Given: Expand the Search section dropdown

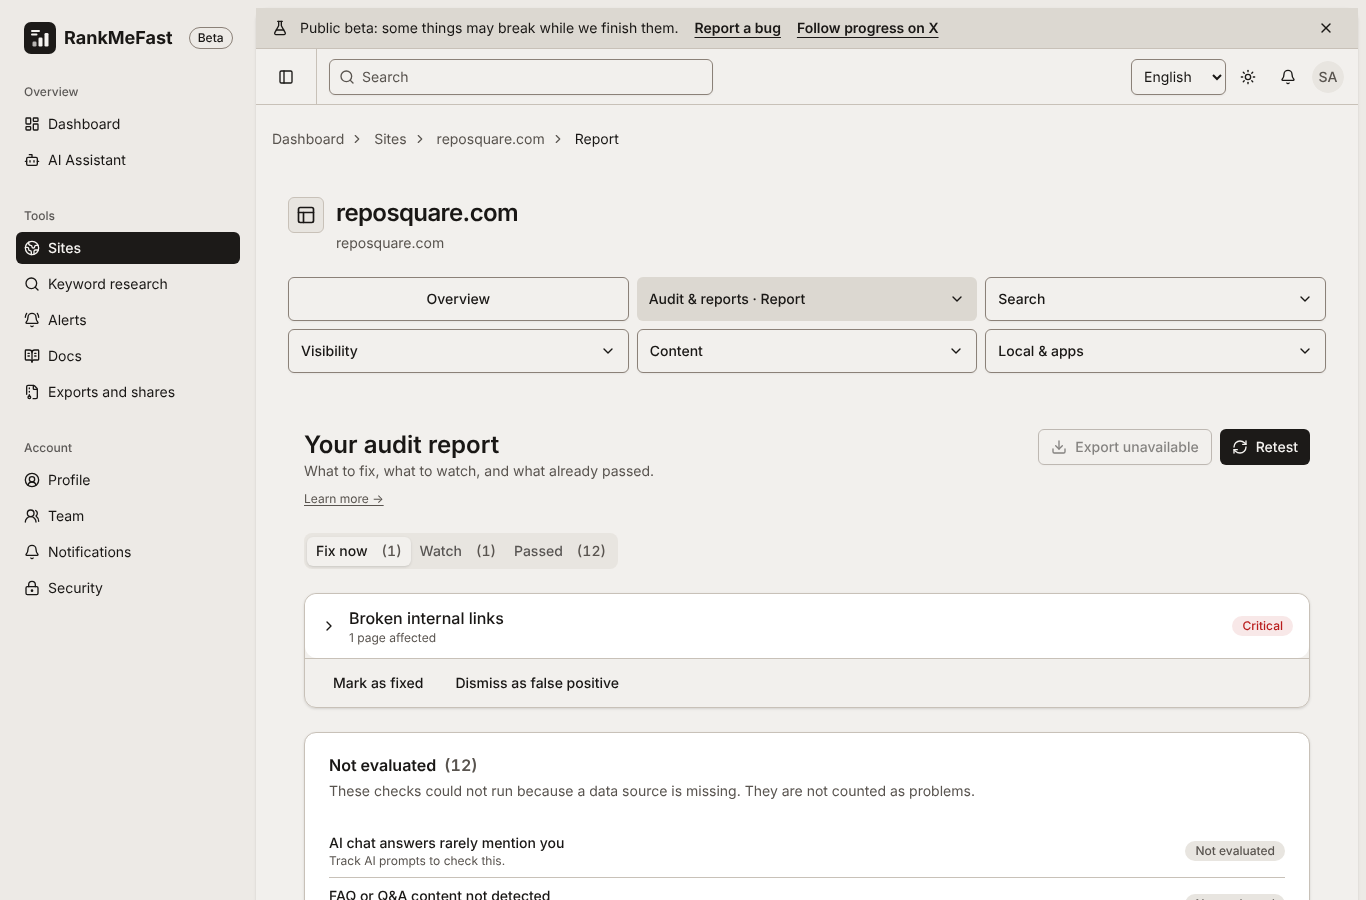Looking at the screenshot, I should pos(1155,299).
